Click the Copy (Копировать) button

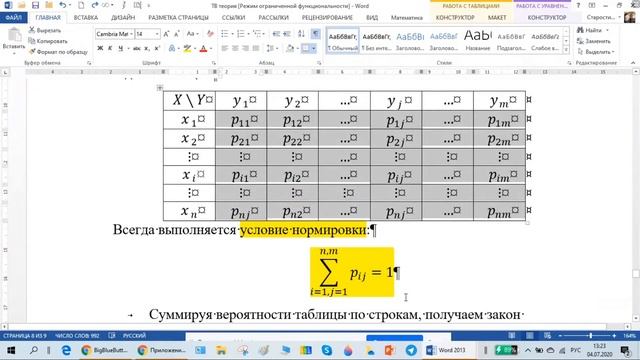pyautogui.click(x=48, y=41)
